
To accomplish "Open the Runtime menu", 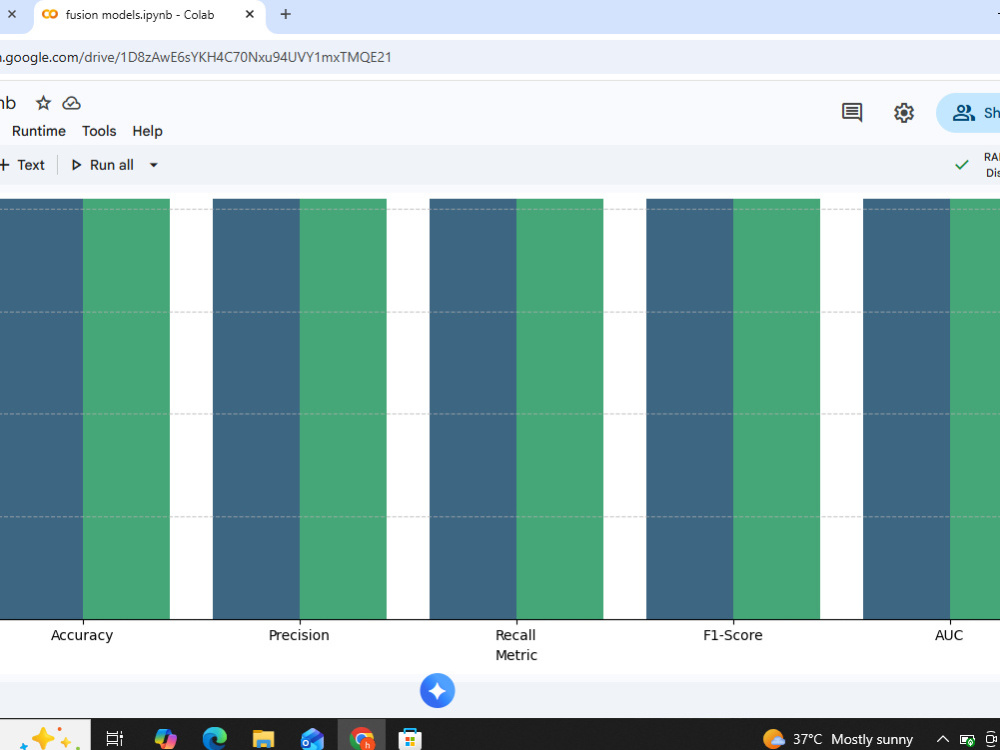I will [x=39, y=131].
